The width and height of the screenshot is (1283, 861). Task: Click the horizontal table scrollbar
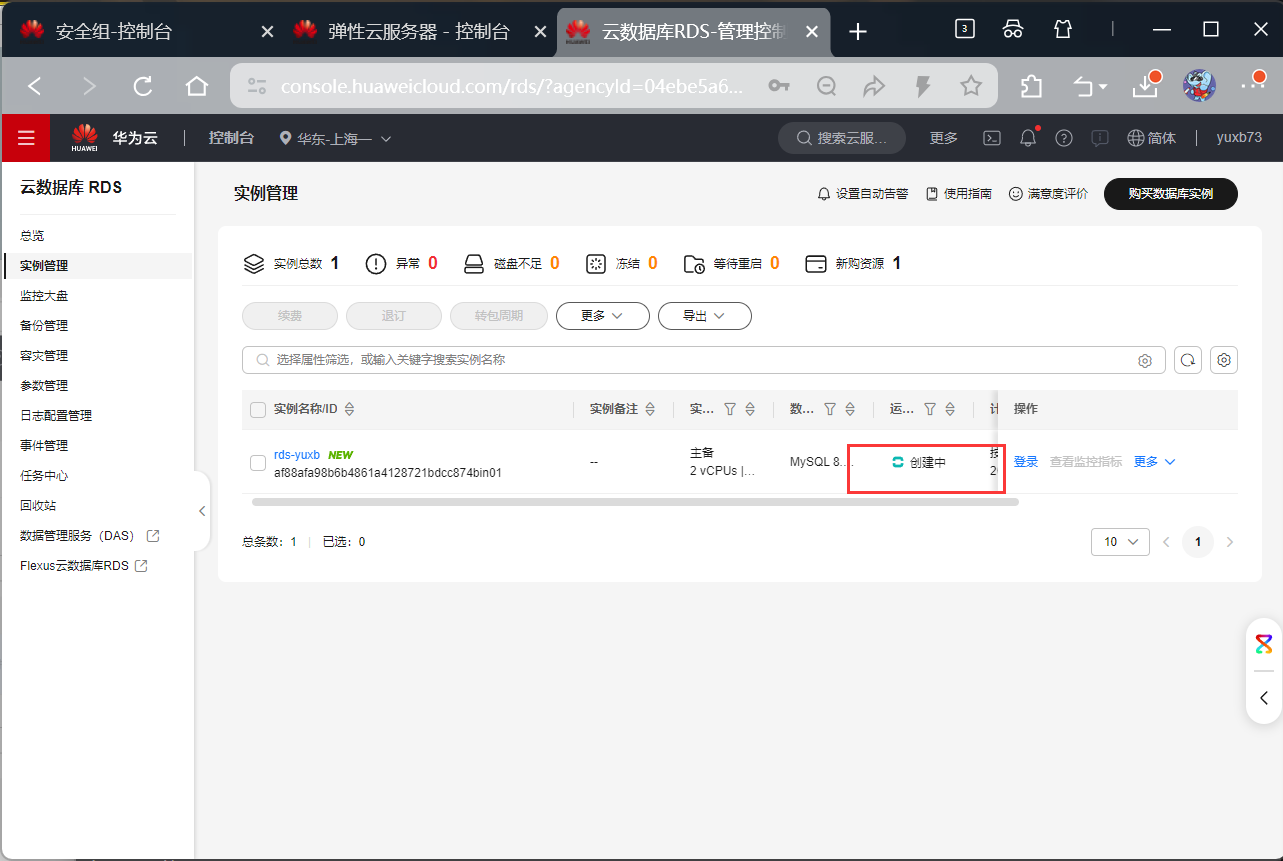(634, 501)
